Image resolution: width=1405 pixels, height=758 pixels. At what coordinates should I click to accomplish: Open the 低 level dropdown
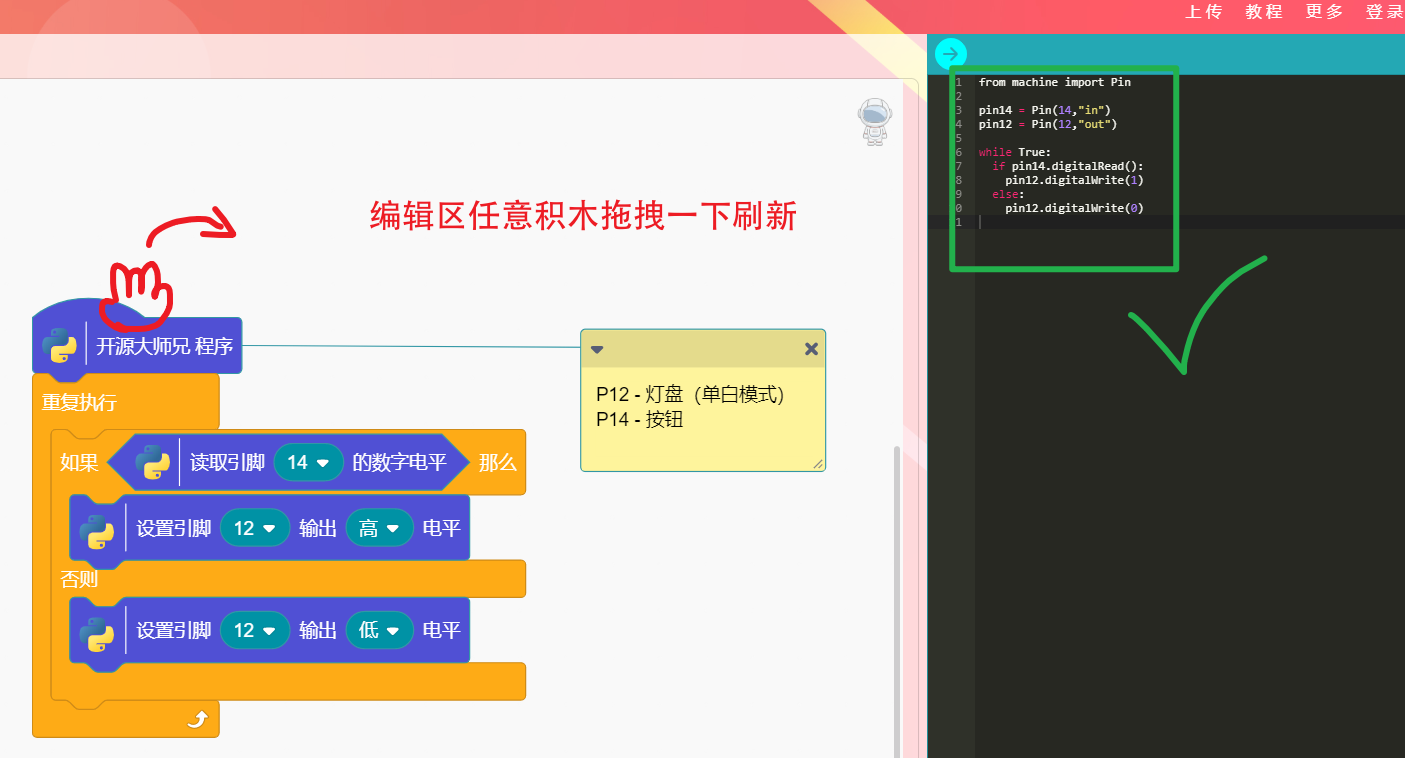coord(379,631)
